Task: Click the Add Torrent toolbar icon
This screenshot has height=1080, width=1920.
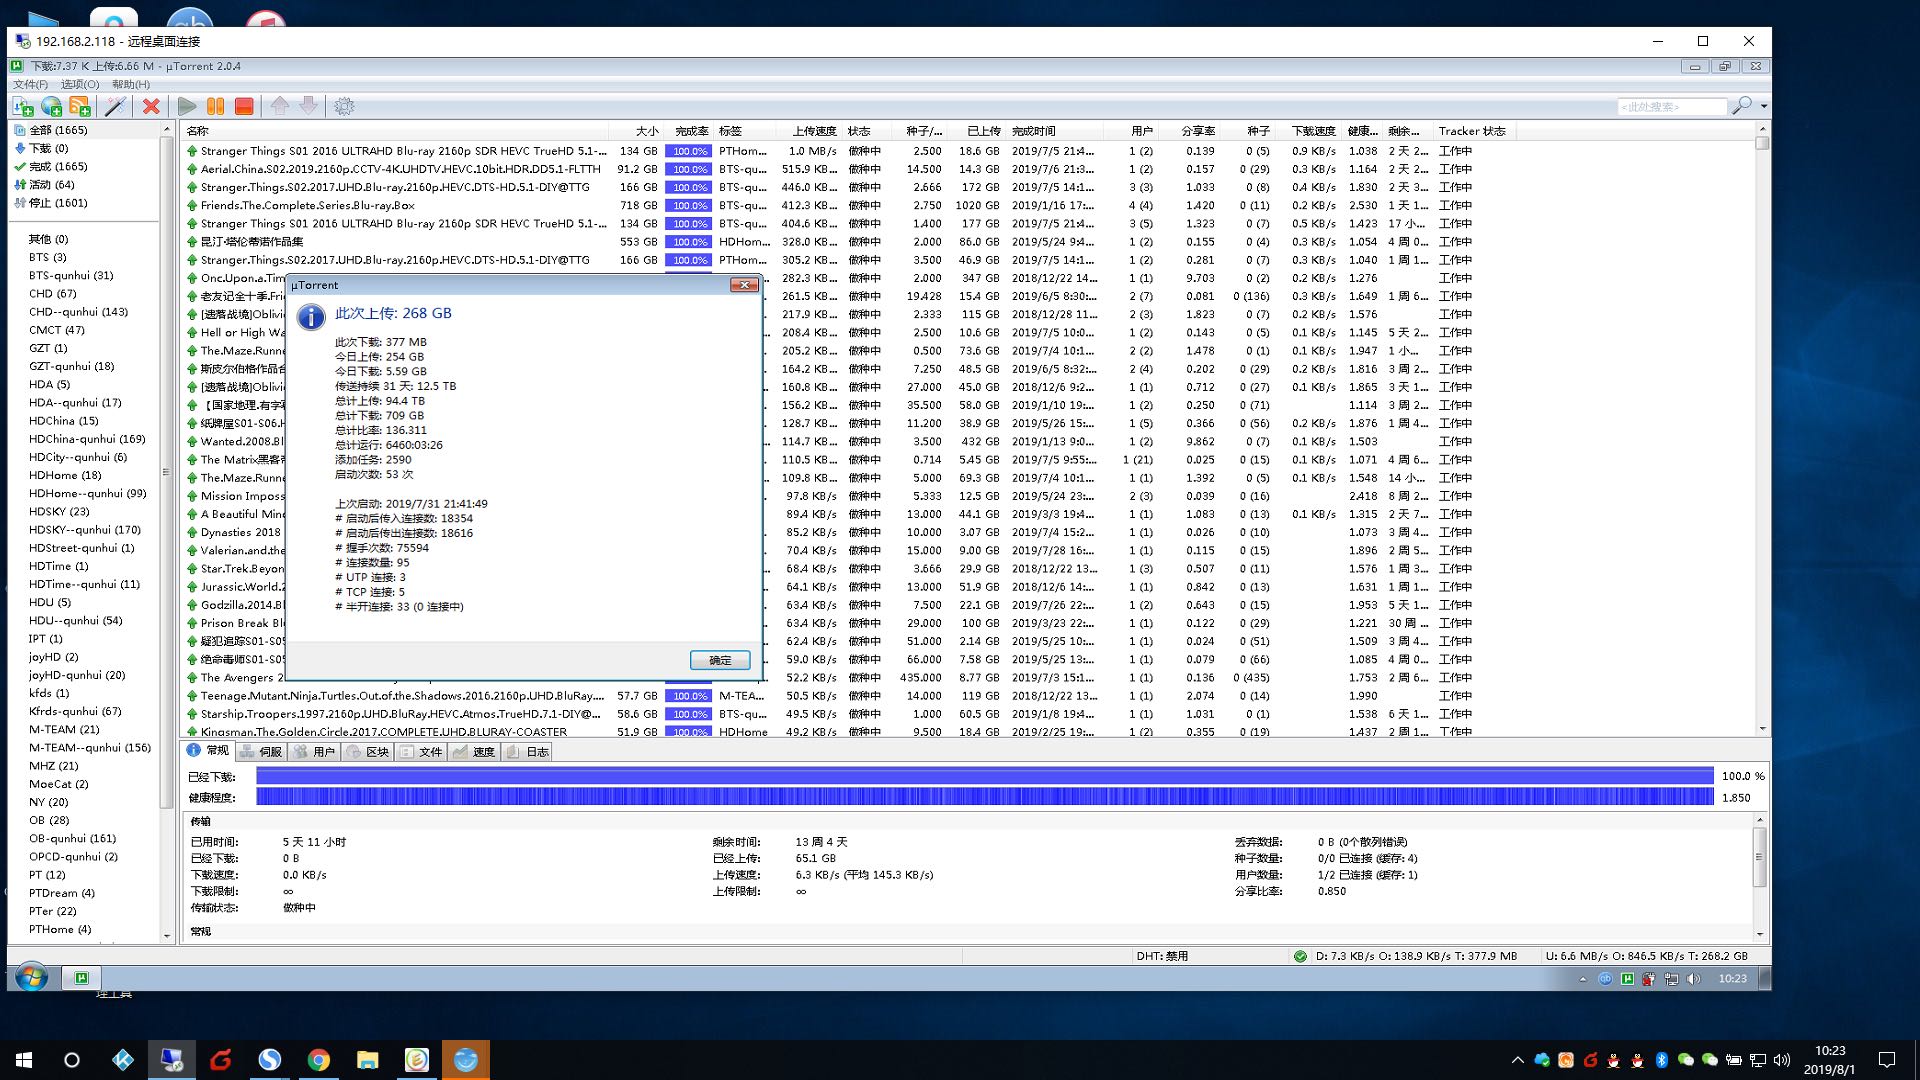Action: click(23, 106)
